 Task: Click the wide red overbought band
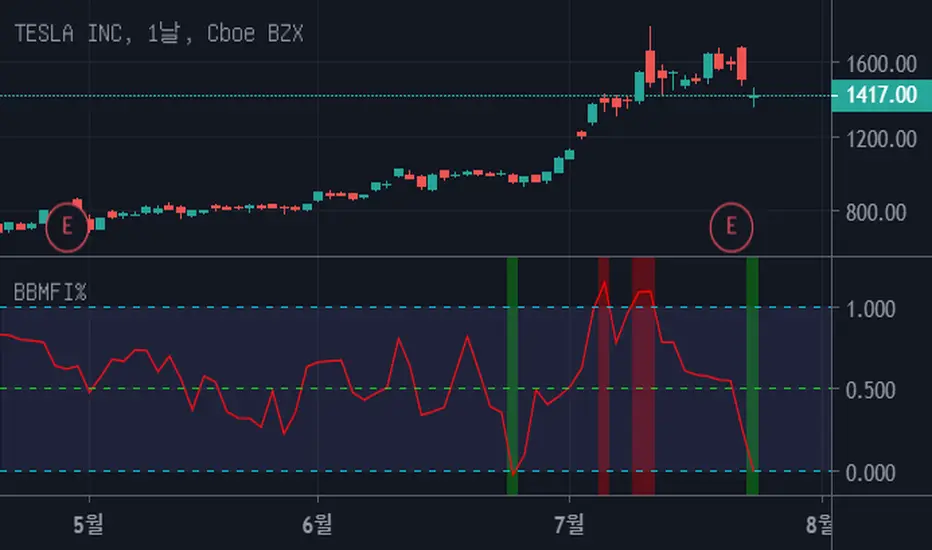click(x=643, y=376)
